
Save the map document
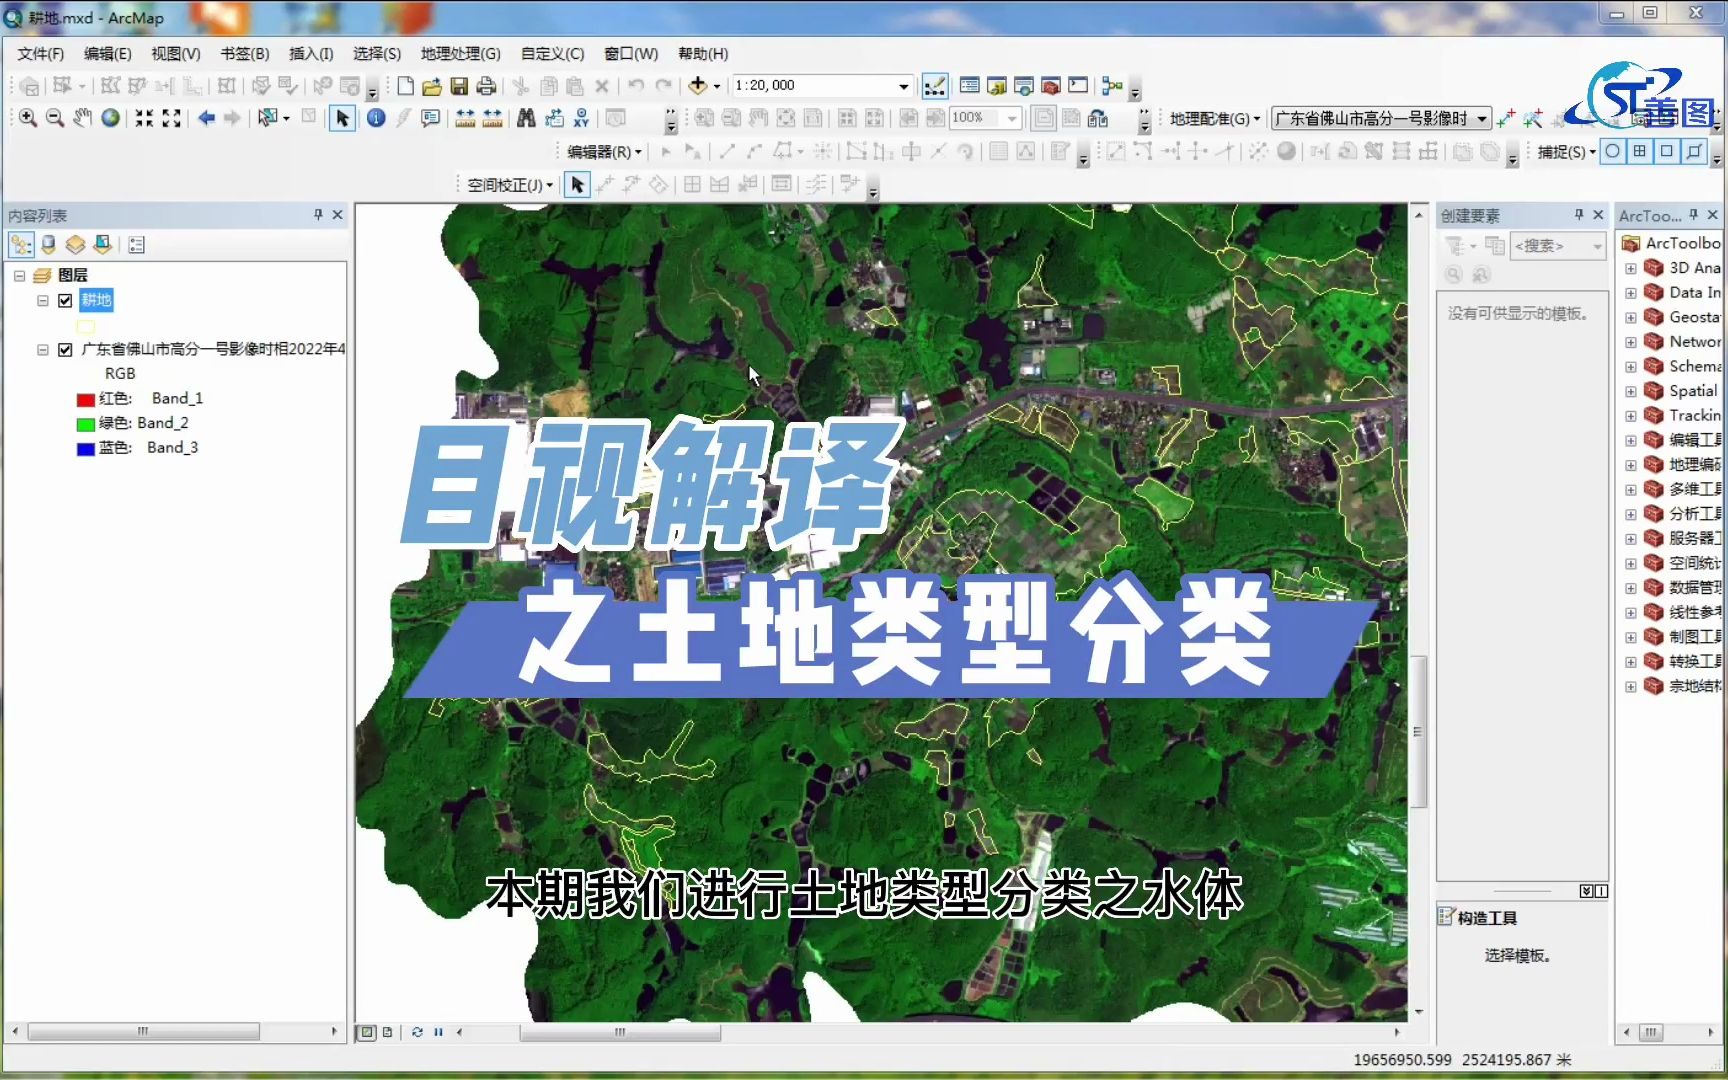point(459,86)
